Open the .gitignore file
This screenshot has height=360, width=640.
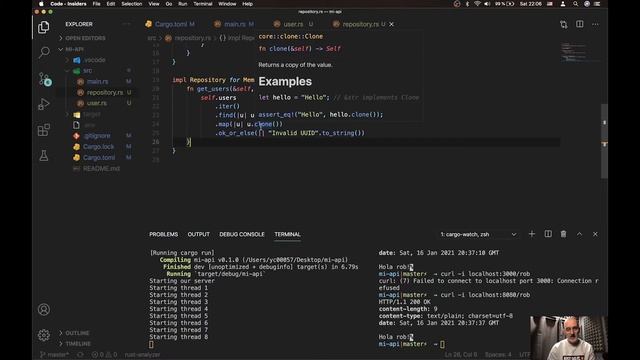[97, 136]
